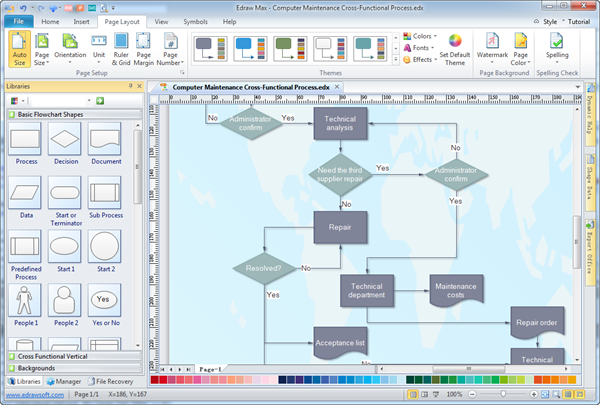
Task: Choose the Predefined Process shape
Action: tap(25, 251)
